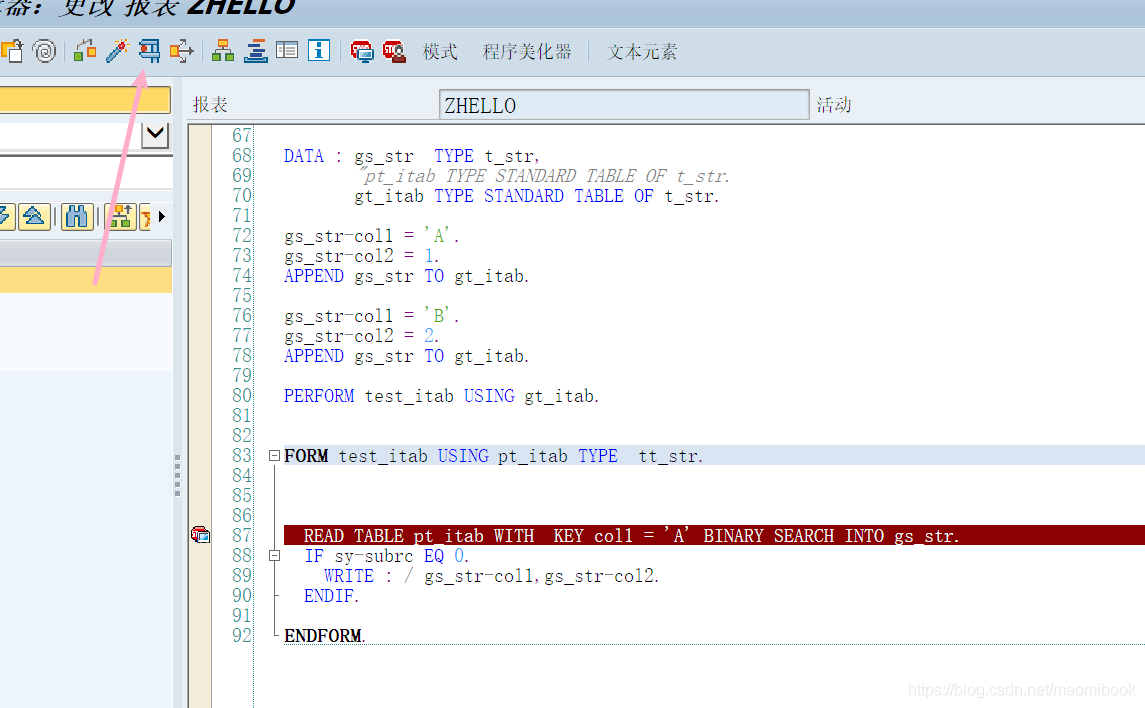Click the blue Information icon
The height and width of the screenshot is (708, 1145).
pyautogui.click(x=319, y=51)
